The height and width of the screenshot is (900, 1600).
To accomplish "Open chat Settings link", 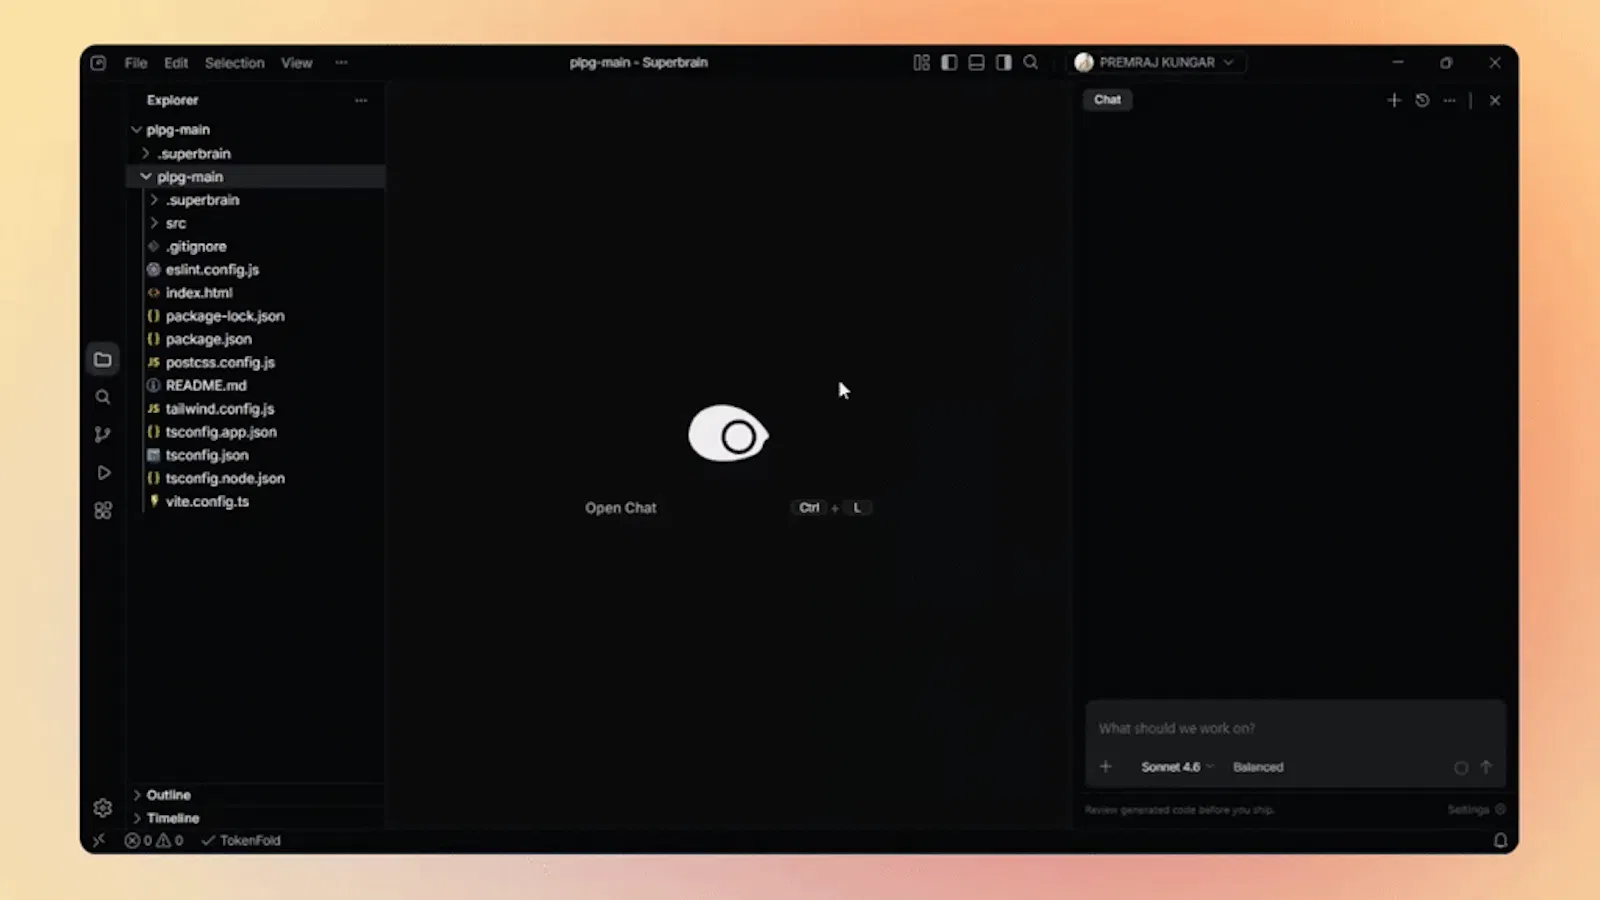I will click(1476, 809).
